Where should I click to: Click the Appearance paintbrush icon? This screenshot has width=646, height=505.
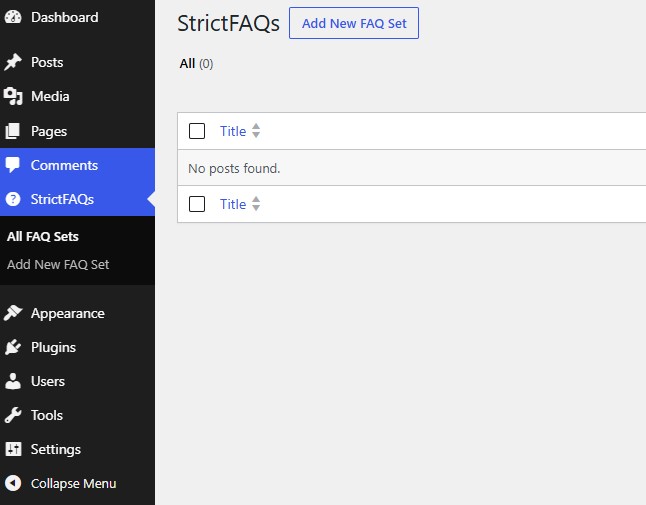pos(13,313)
